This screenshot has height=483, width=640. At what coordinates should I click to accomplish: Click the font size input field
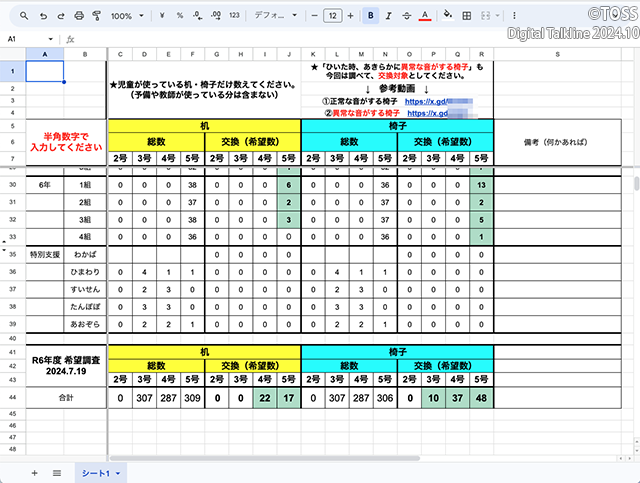332,16
